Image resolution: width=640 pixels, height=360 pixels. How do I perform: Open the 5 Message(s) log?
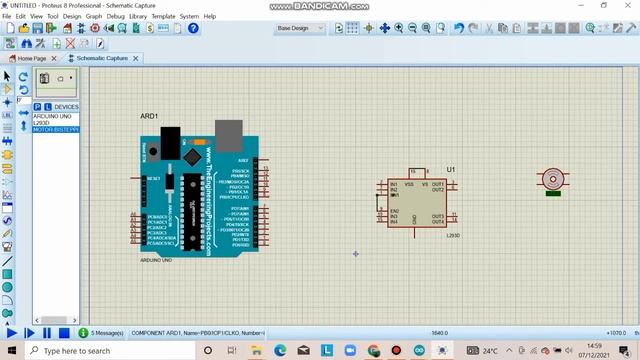(101, 333)
